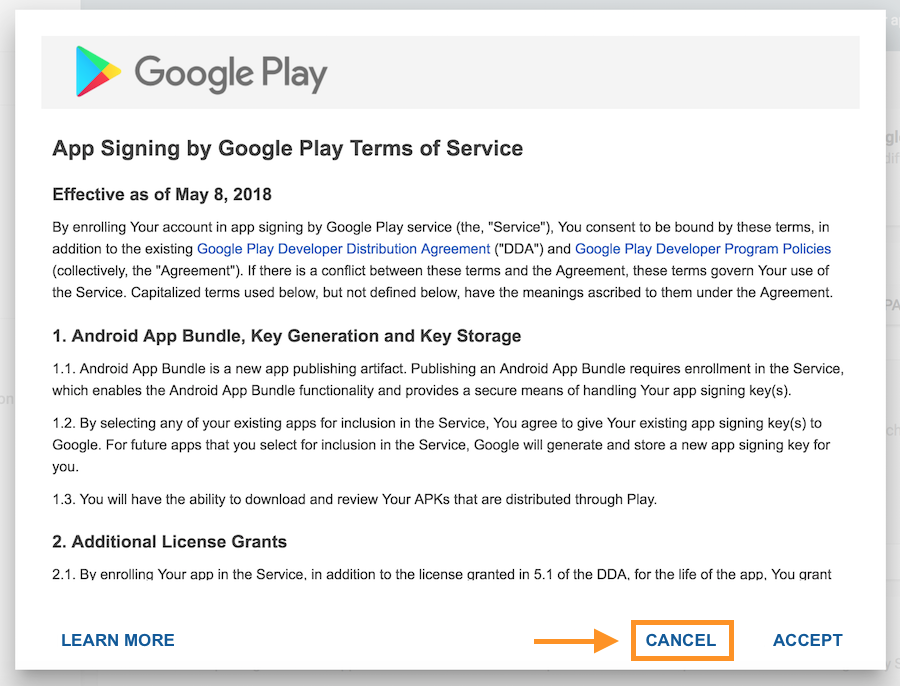Open the Google Play Developer Distribution Agreement link

pos(343,249)
